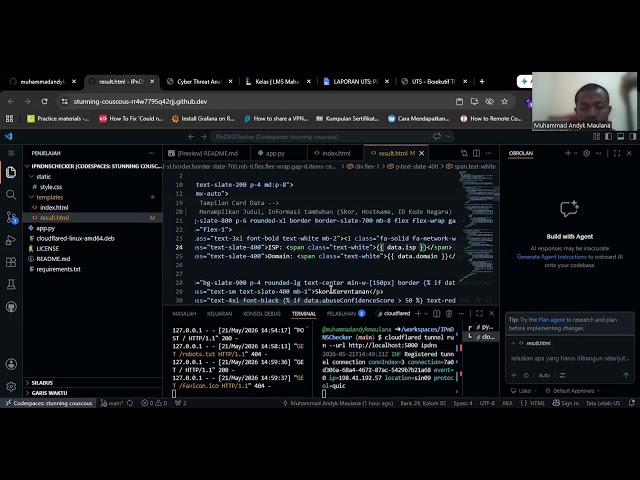Image resolution: width=640 pixels, height=480 pixels.
Task: Open Codespaces: stunning couscous remote indicator
Action: [x=49, y=403]
